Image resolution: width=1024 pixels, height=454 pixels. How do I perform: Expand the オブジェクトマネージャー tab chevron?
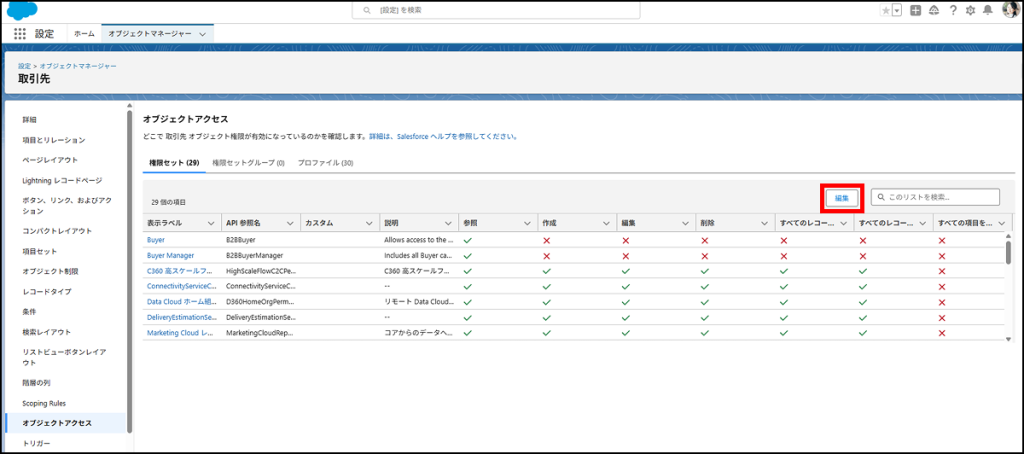click(x=203, y=33)
